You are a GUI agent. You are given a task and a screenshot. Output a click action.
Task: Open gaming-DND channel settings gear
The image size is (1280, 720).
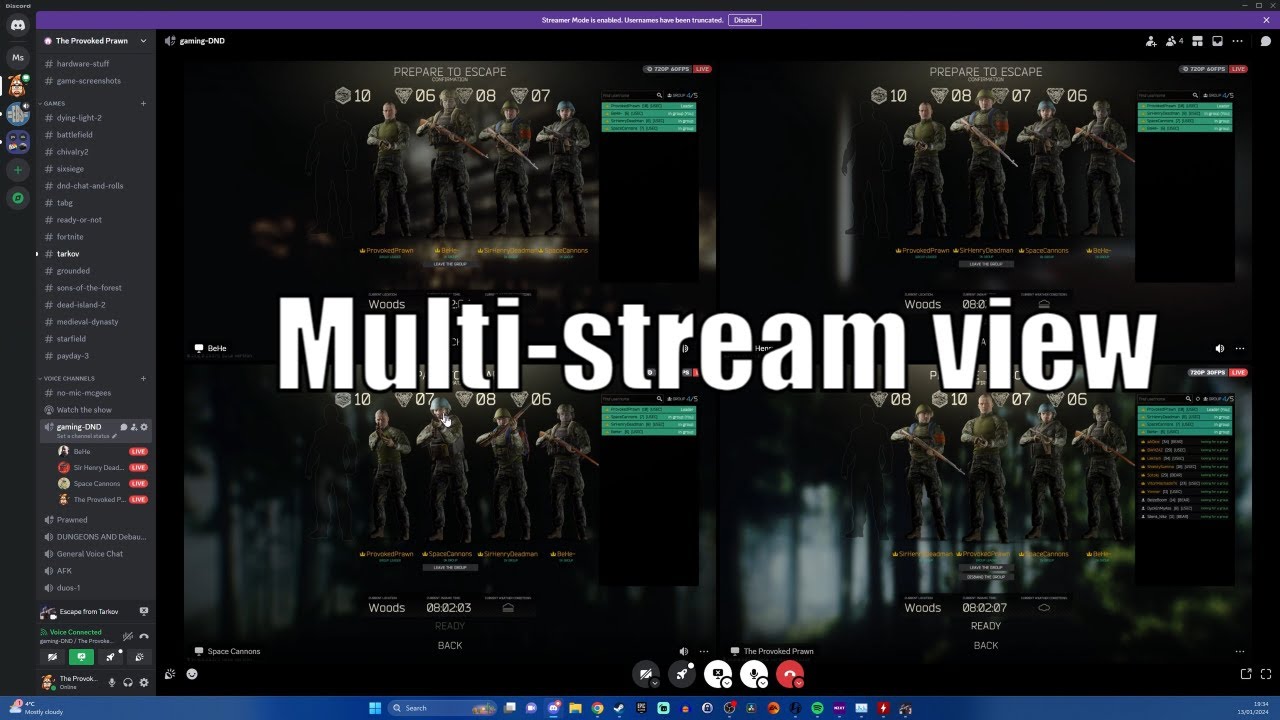(144, 427)
